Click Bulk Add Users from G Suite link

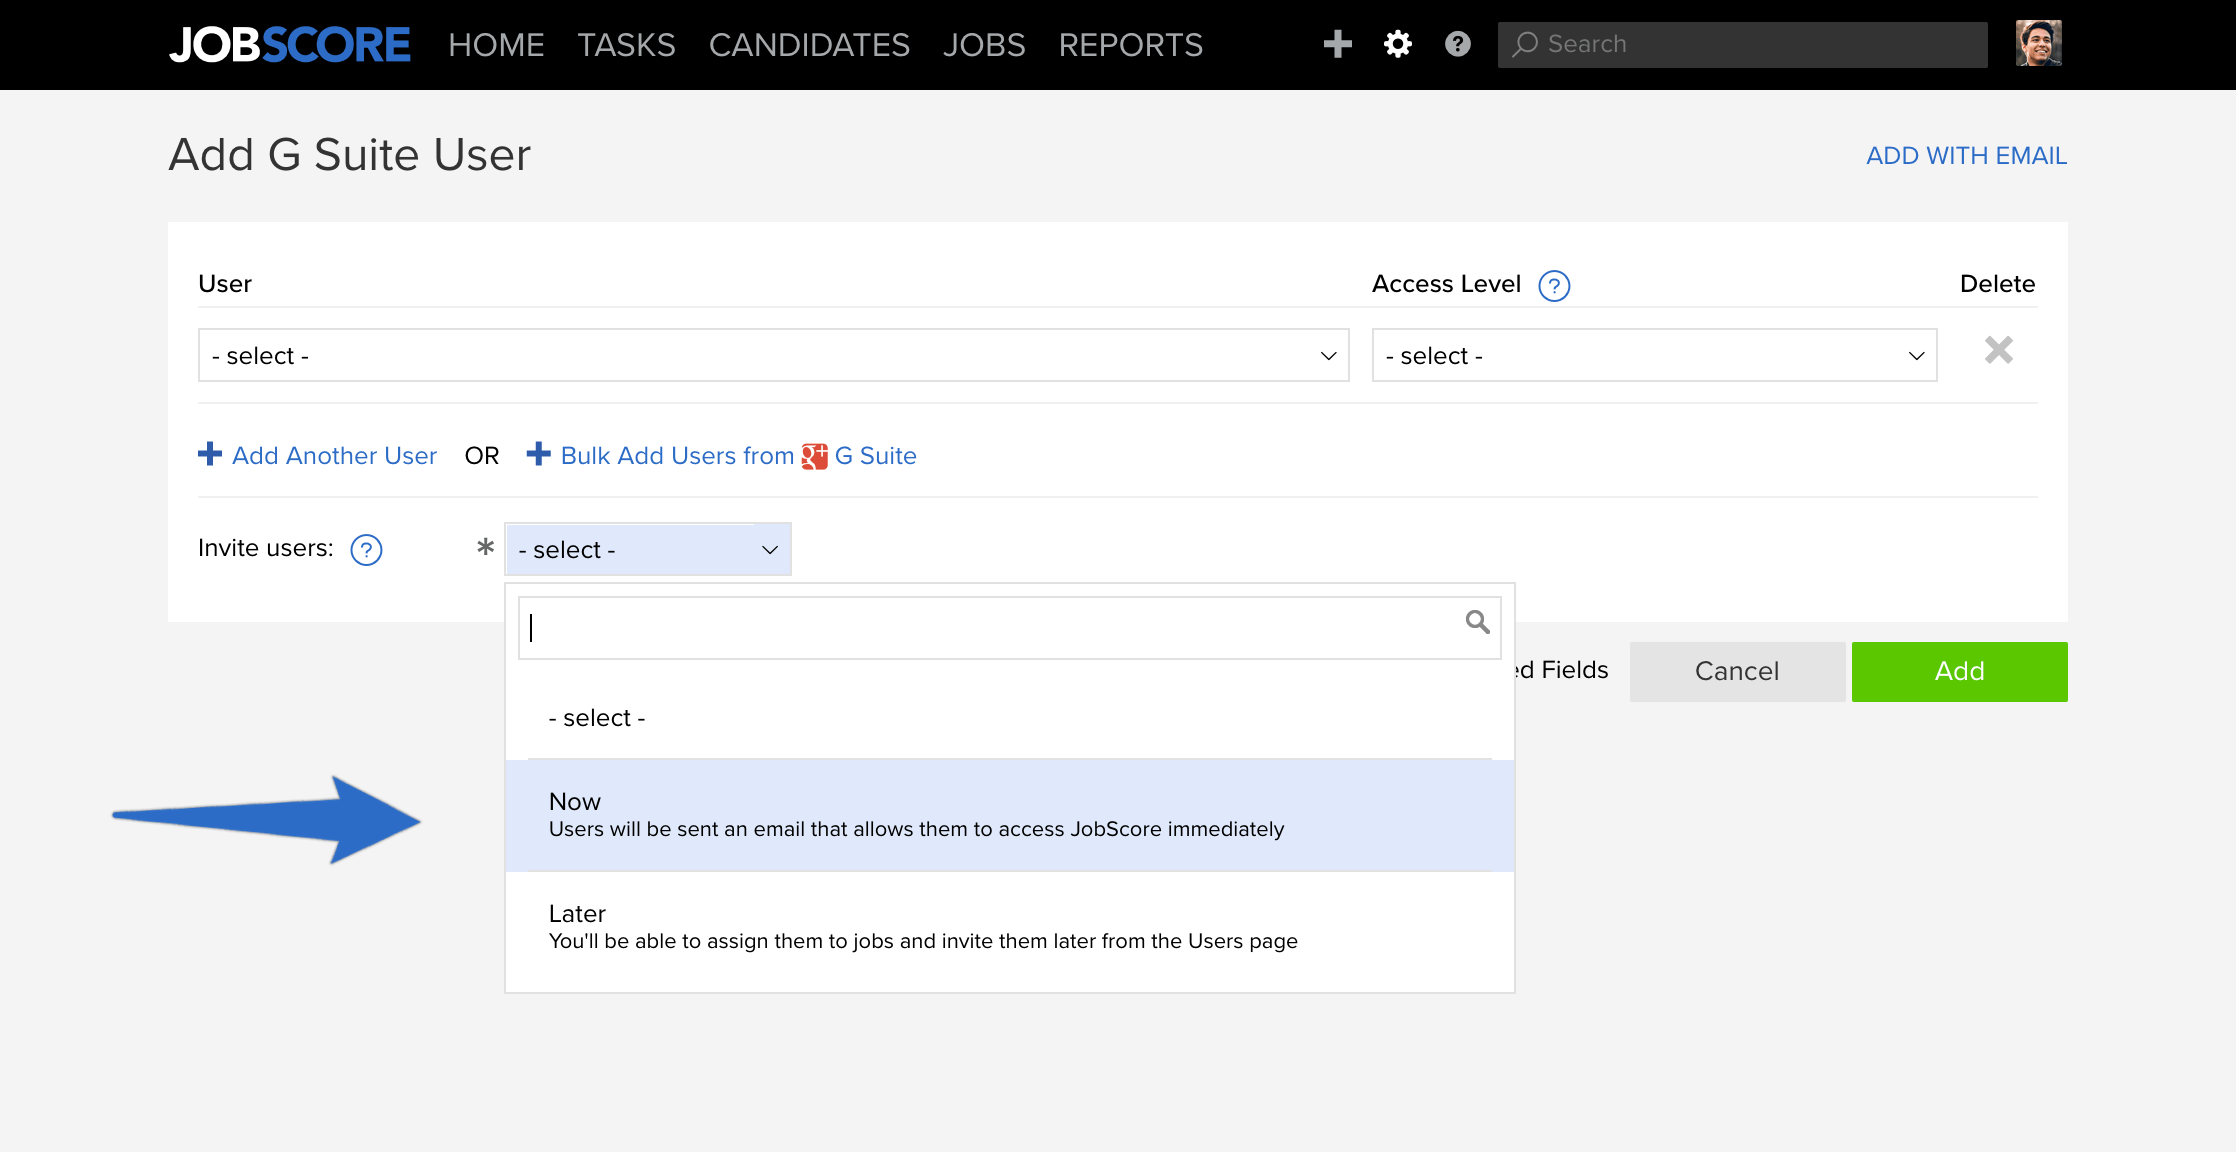tap(738, 456)
